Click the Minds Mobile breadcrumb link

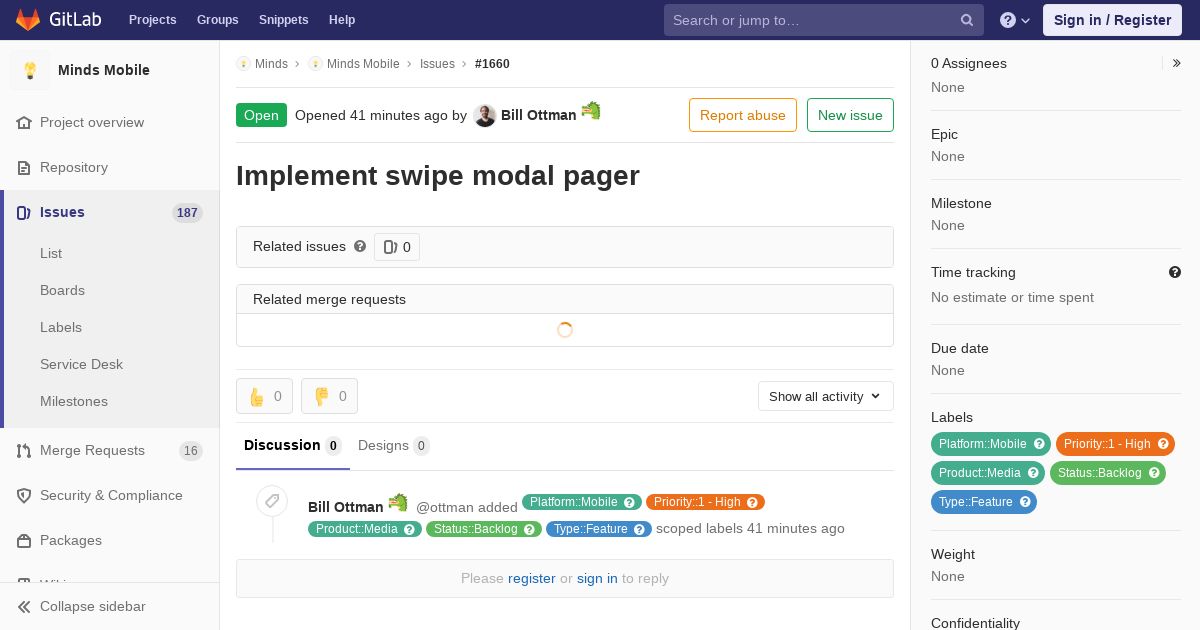coord(363,64)
